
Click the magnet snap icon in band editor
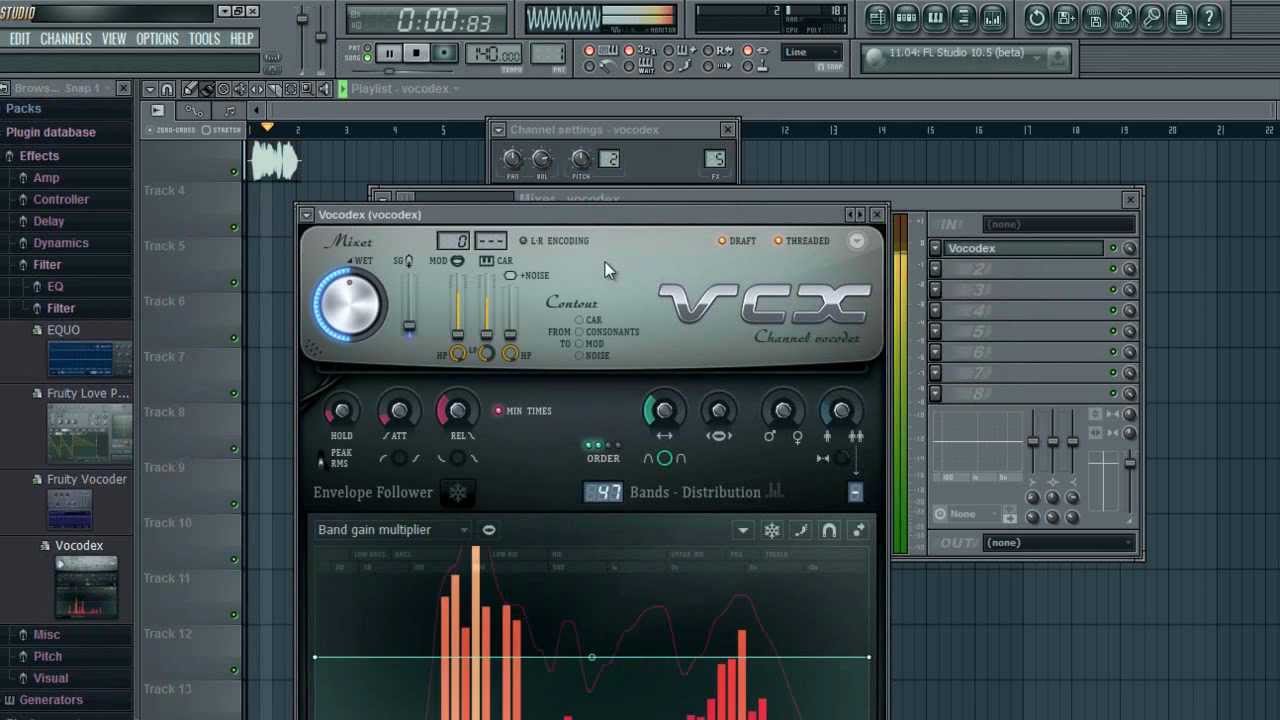pyautogui.click(x=830, y=530)
